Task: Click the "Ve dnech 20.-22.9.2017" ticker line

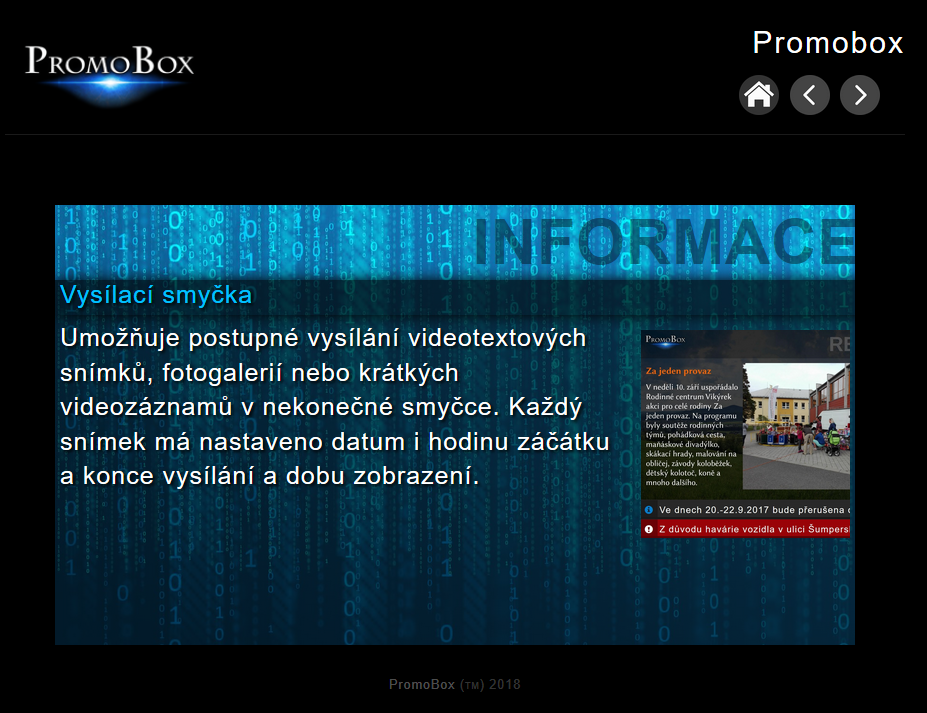Action: tap(752, 510)
